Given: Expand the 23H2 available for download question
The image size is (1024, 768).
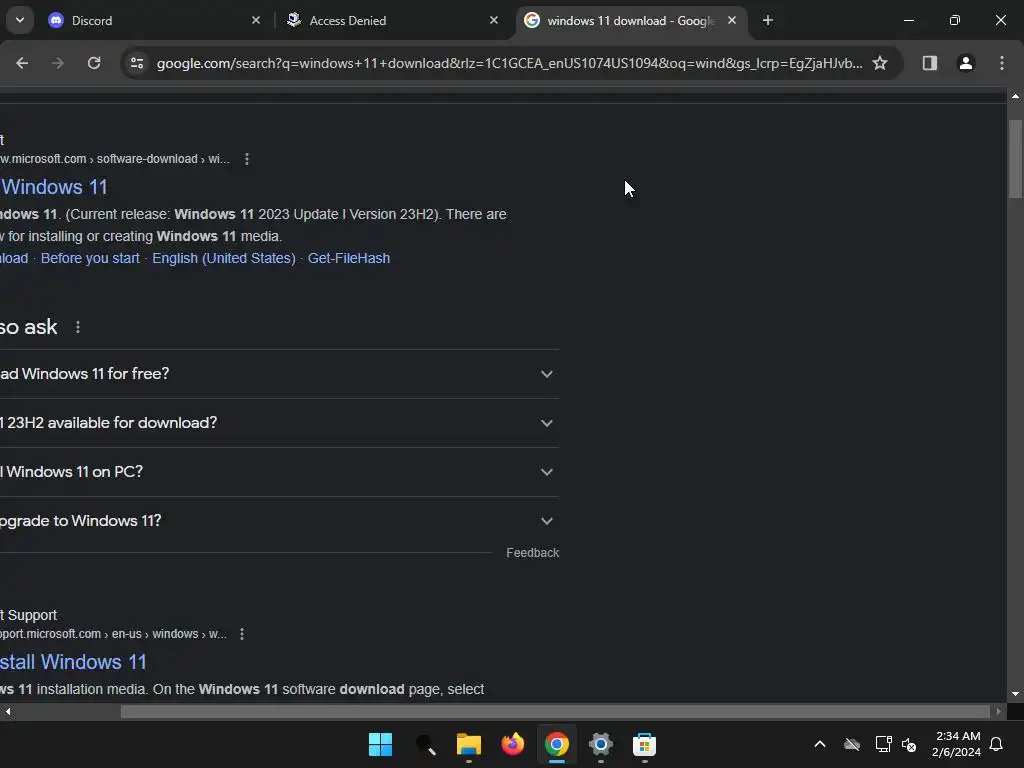Looking at the screenshot, I should 279,423.
